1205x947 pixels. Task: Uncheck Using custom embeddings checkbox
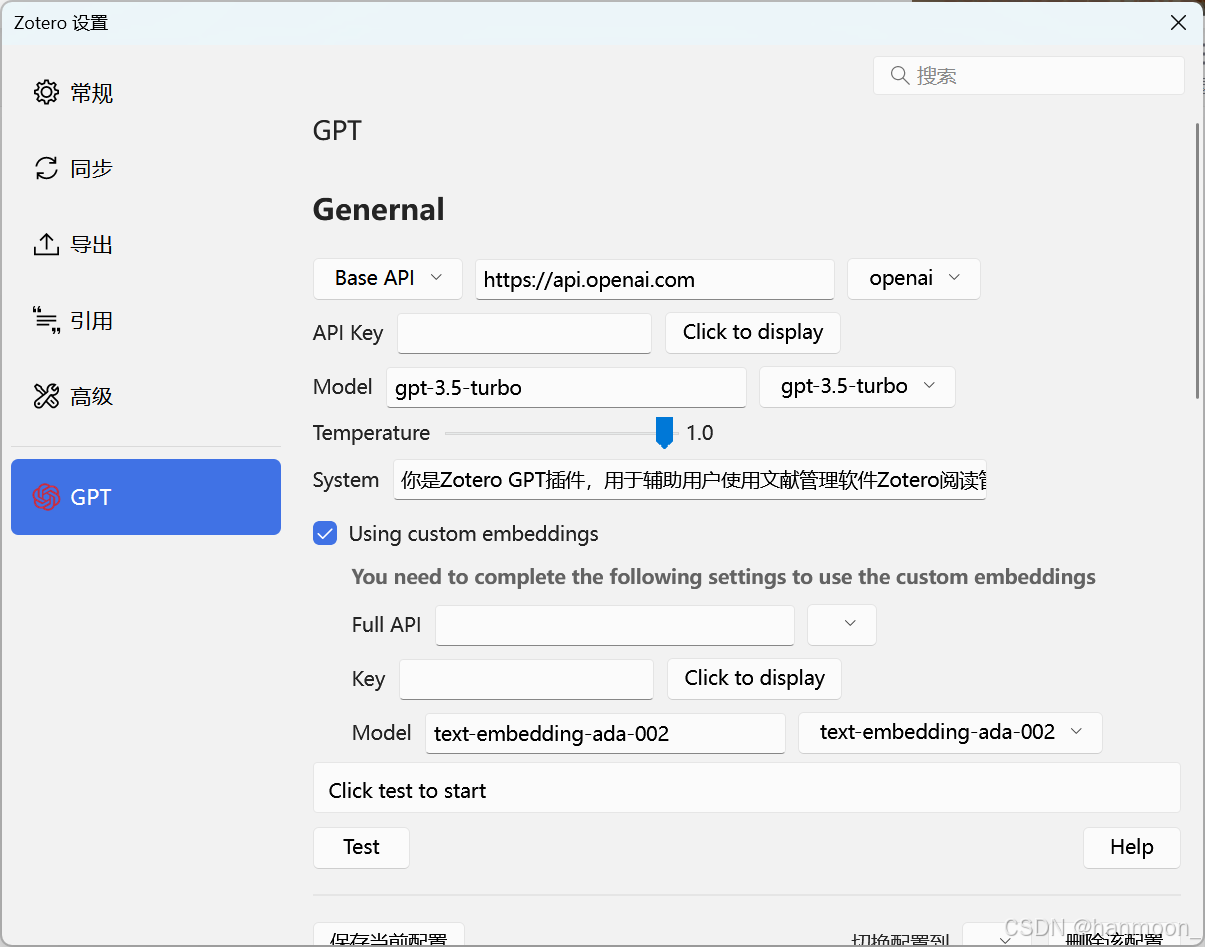pyautogui.click(x=325, y=533)
